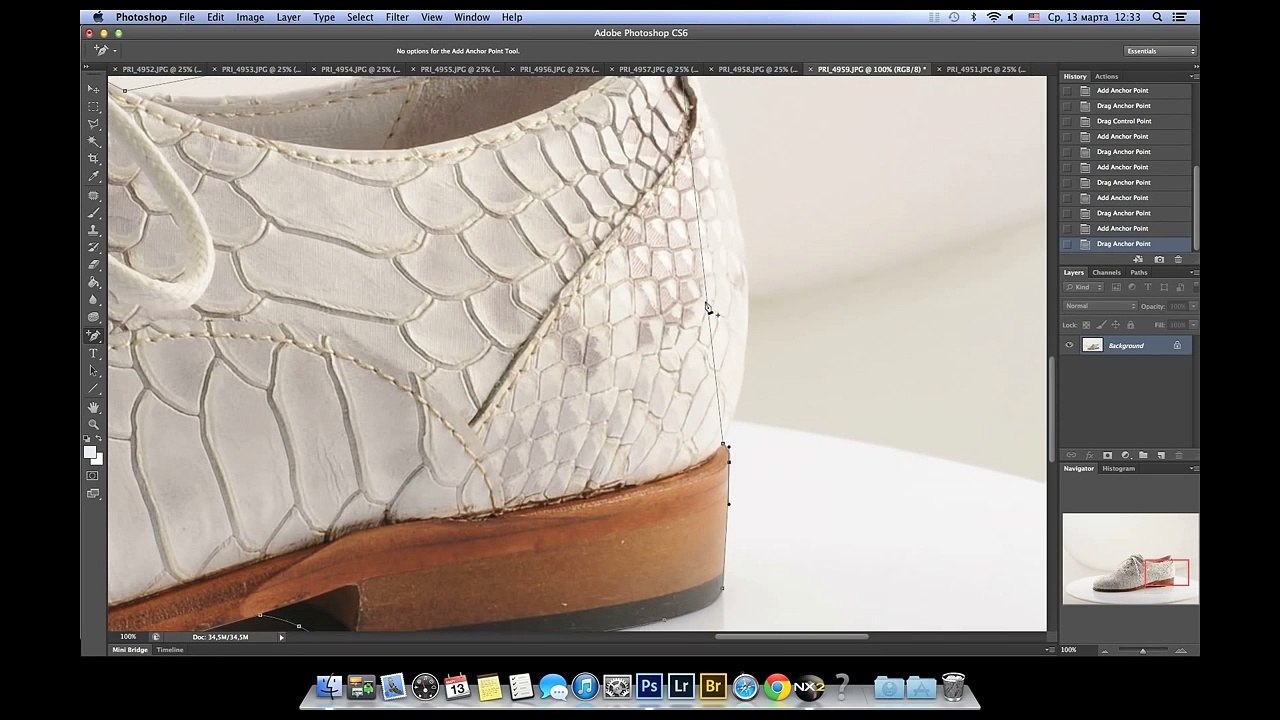Viewport: 1280px width, 720px height.
Task: Toggle lock transparent pixels
Action: click(x=1086, y=325)
